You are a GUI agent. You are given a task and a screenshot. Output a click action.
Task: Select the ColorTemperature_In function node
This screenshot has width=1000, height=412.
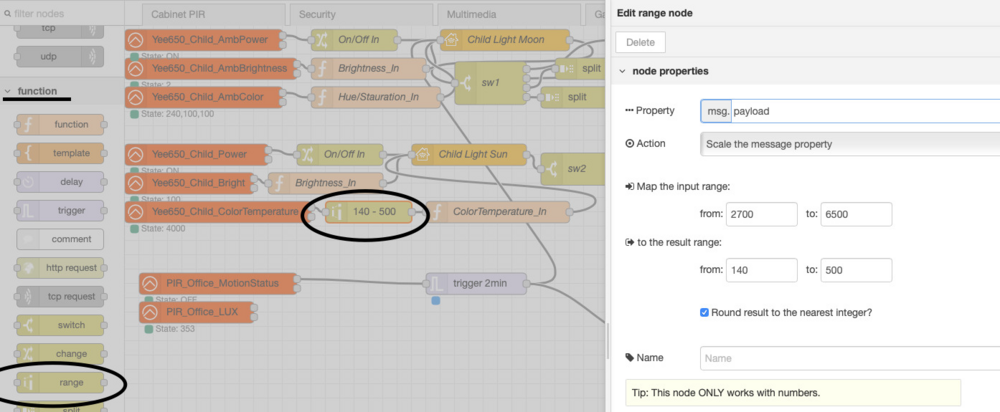pos(497,212)
